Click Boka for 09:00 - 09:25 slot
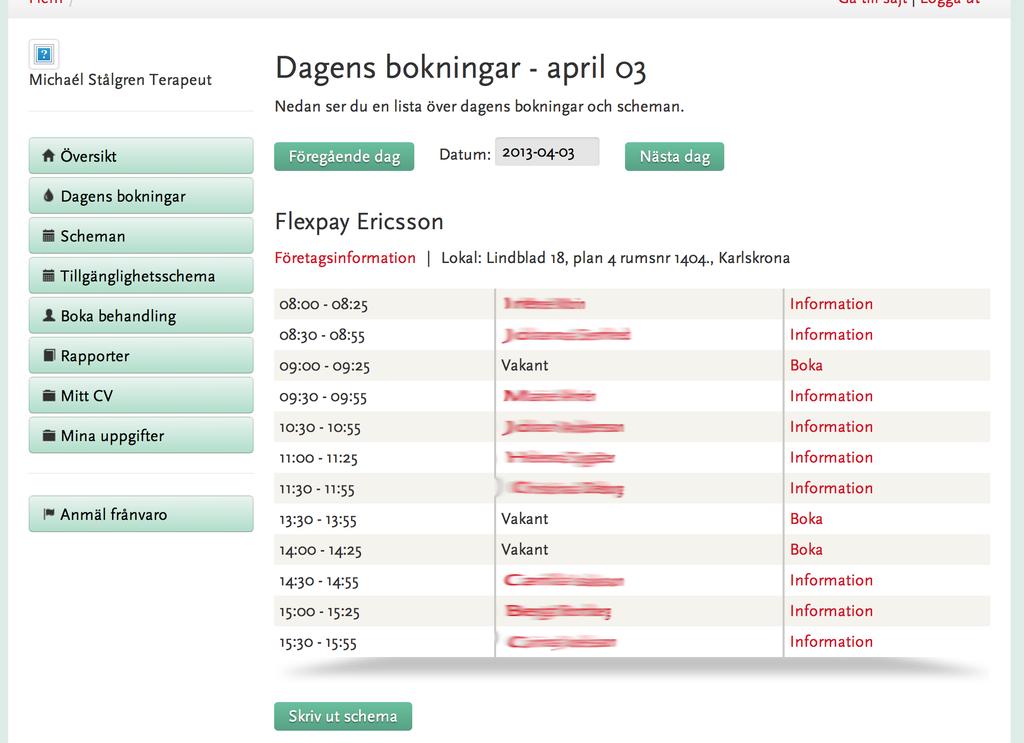The image size is (1024, 743). coord(807,365)
